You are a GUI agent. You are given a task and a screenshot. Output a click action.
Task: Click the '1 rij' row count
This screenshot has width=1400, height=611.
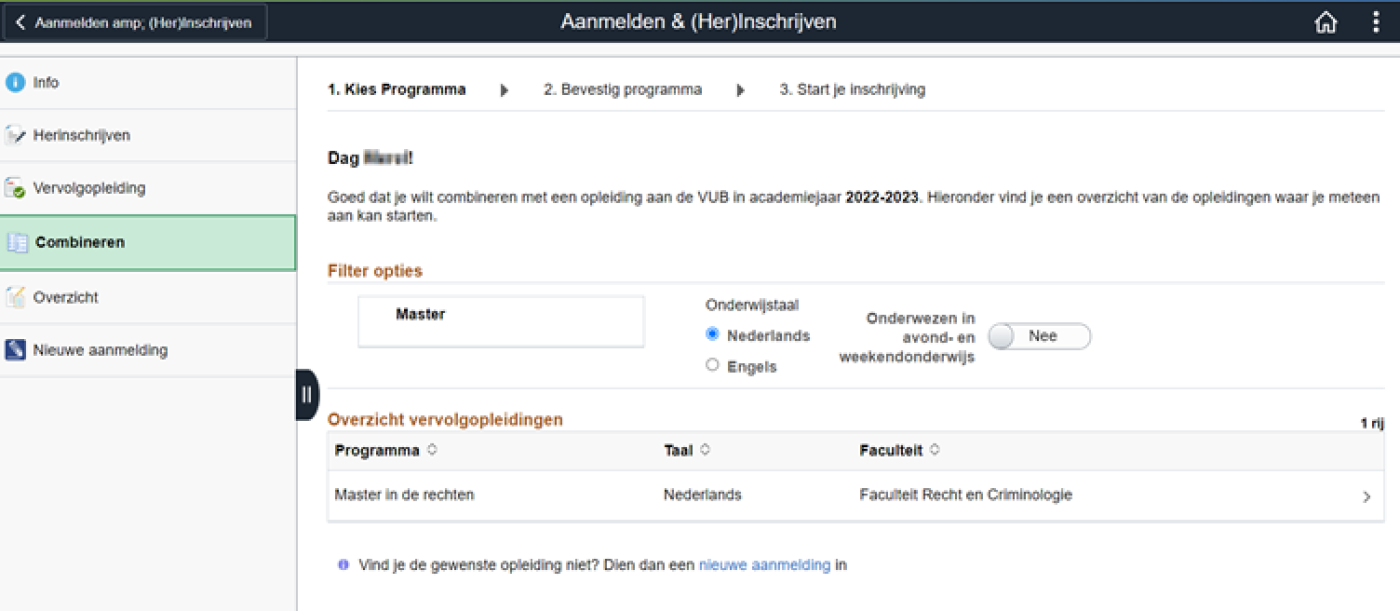point(1372,424)
